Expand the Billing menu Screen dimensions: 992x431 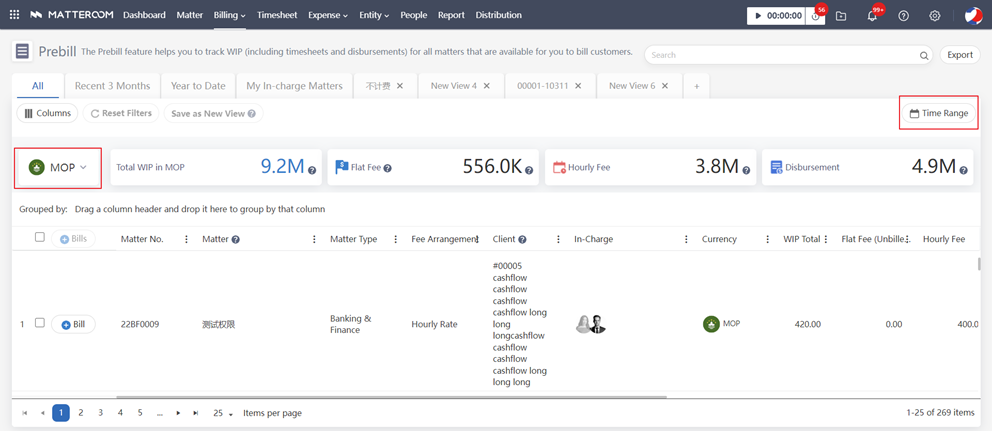(229, 15)
